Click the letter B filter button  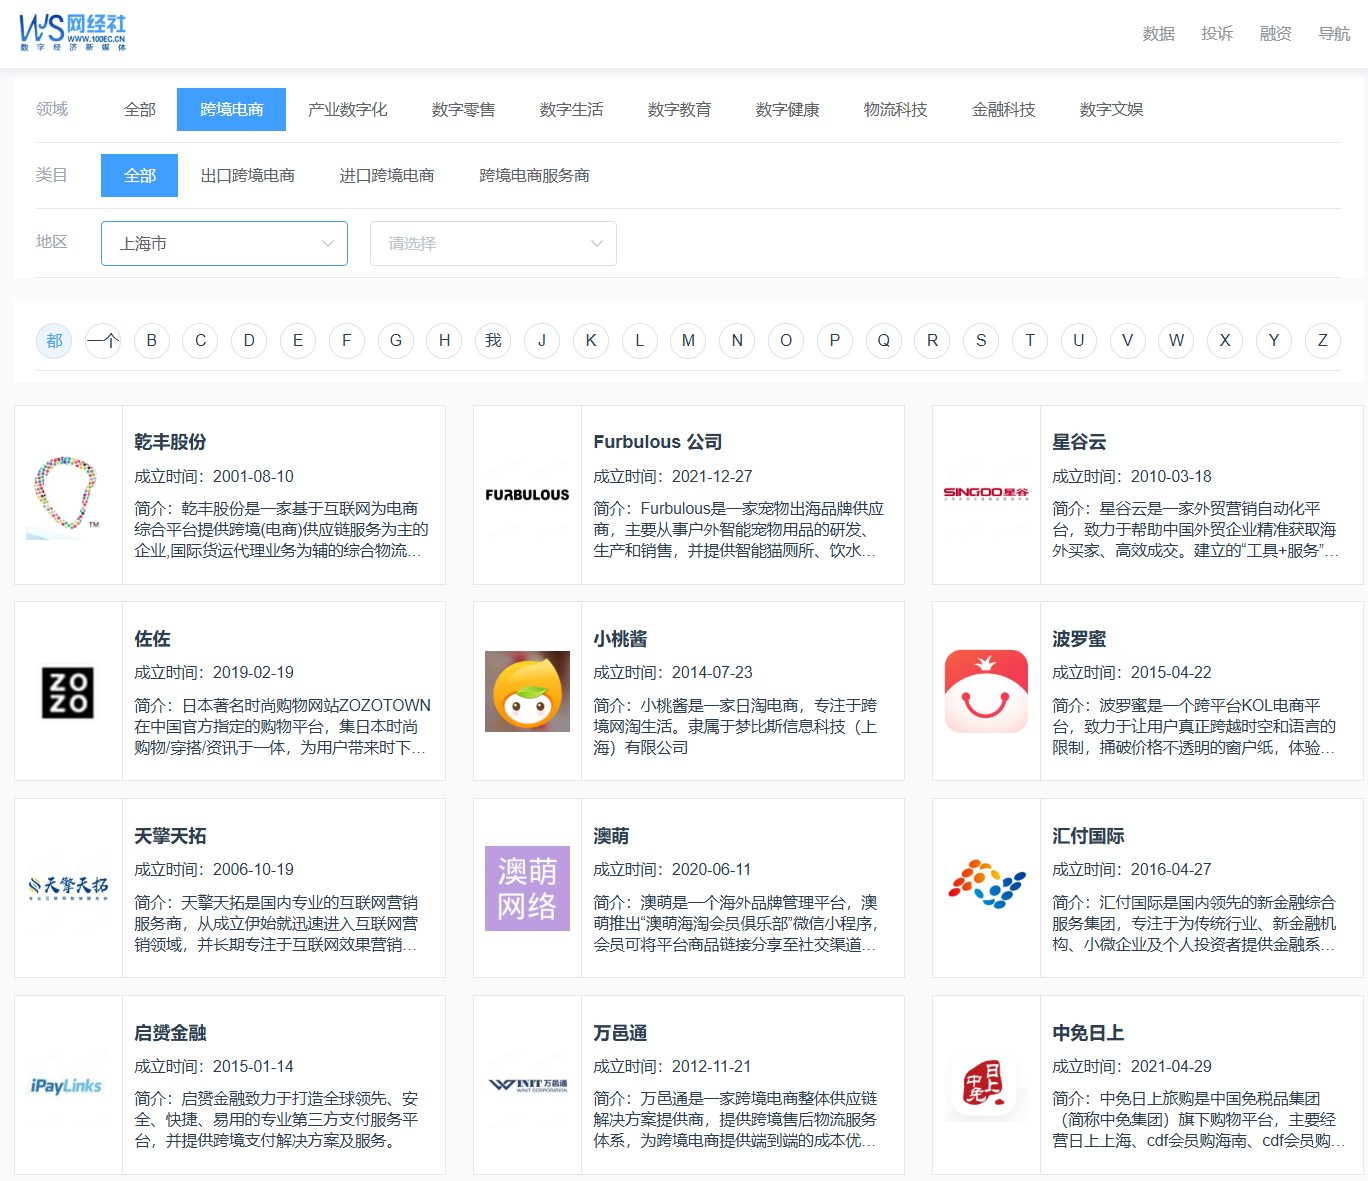pos(151,341)
